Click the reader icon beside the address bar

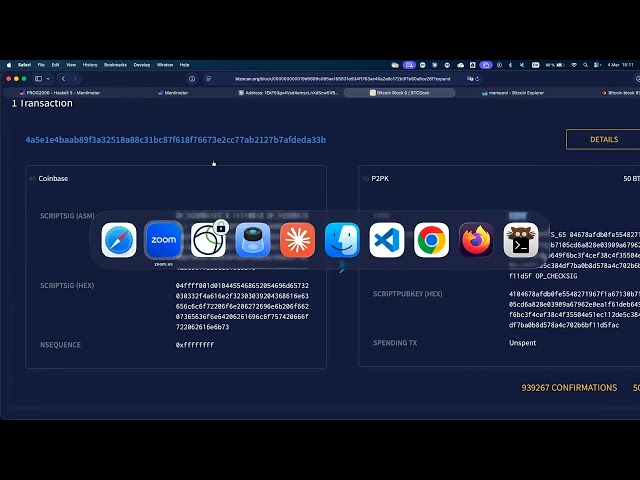208,79
